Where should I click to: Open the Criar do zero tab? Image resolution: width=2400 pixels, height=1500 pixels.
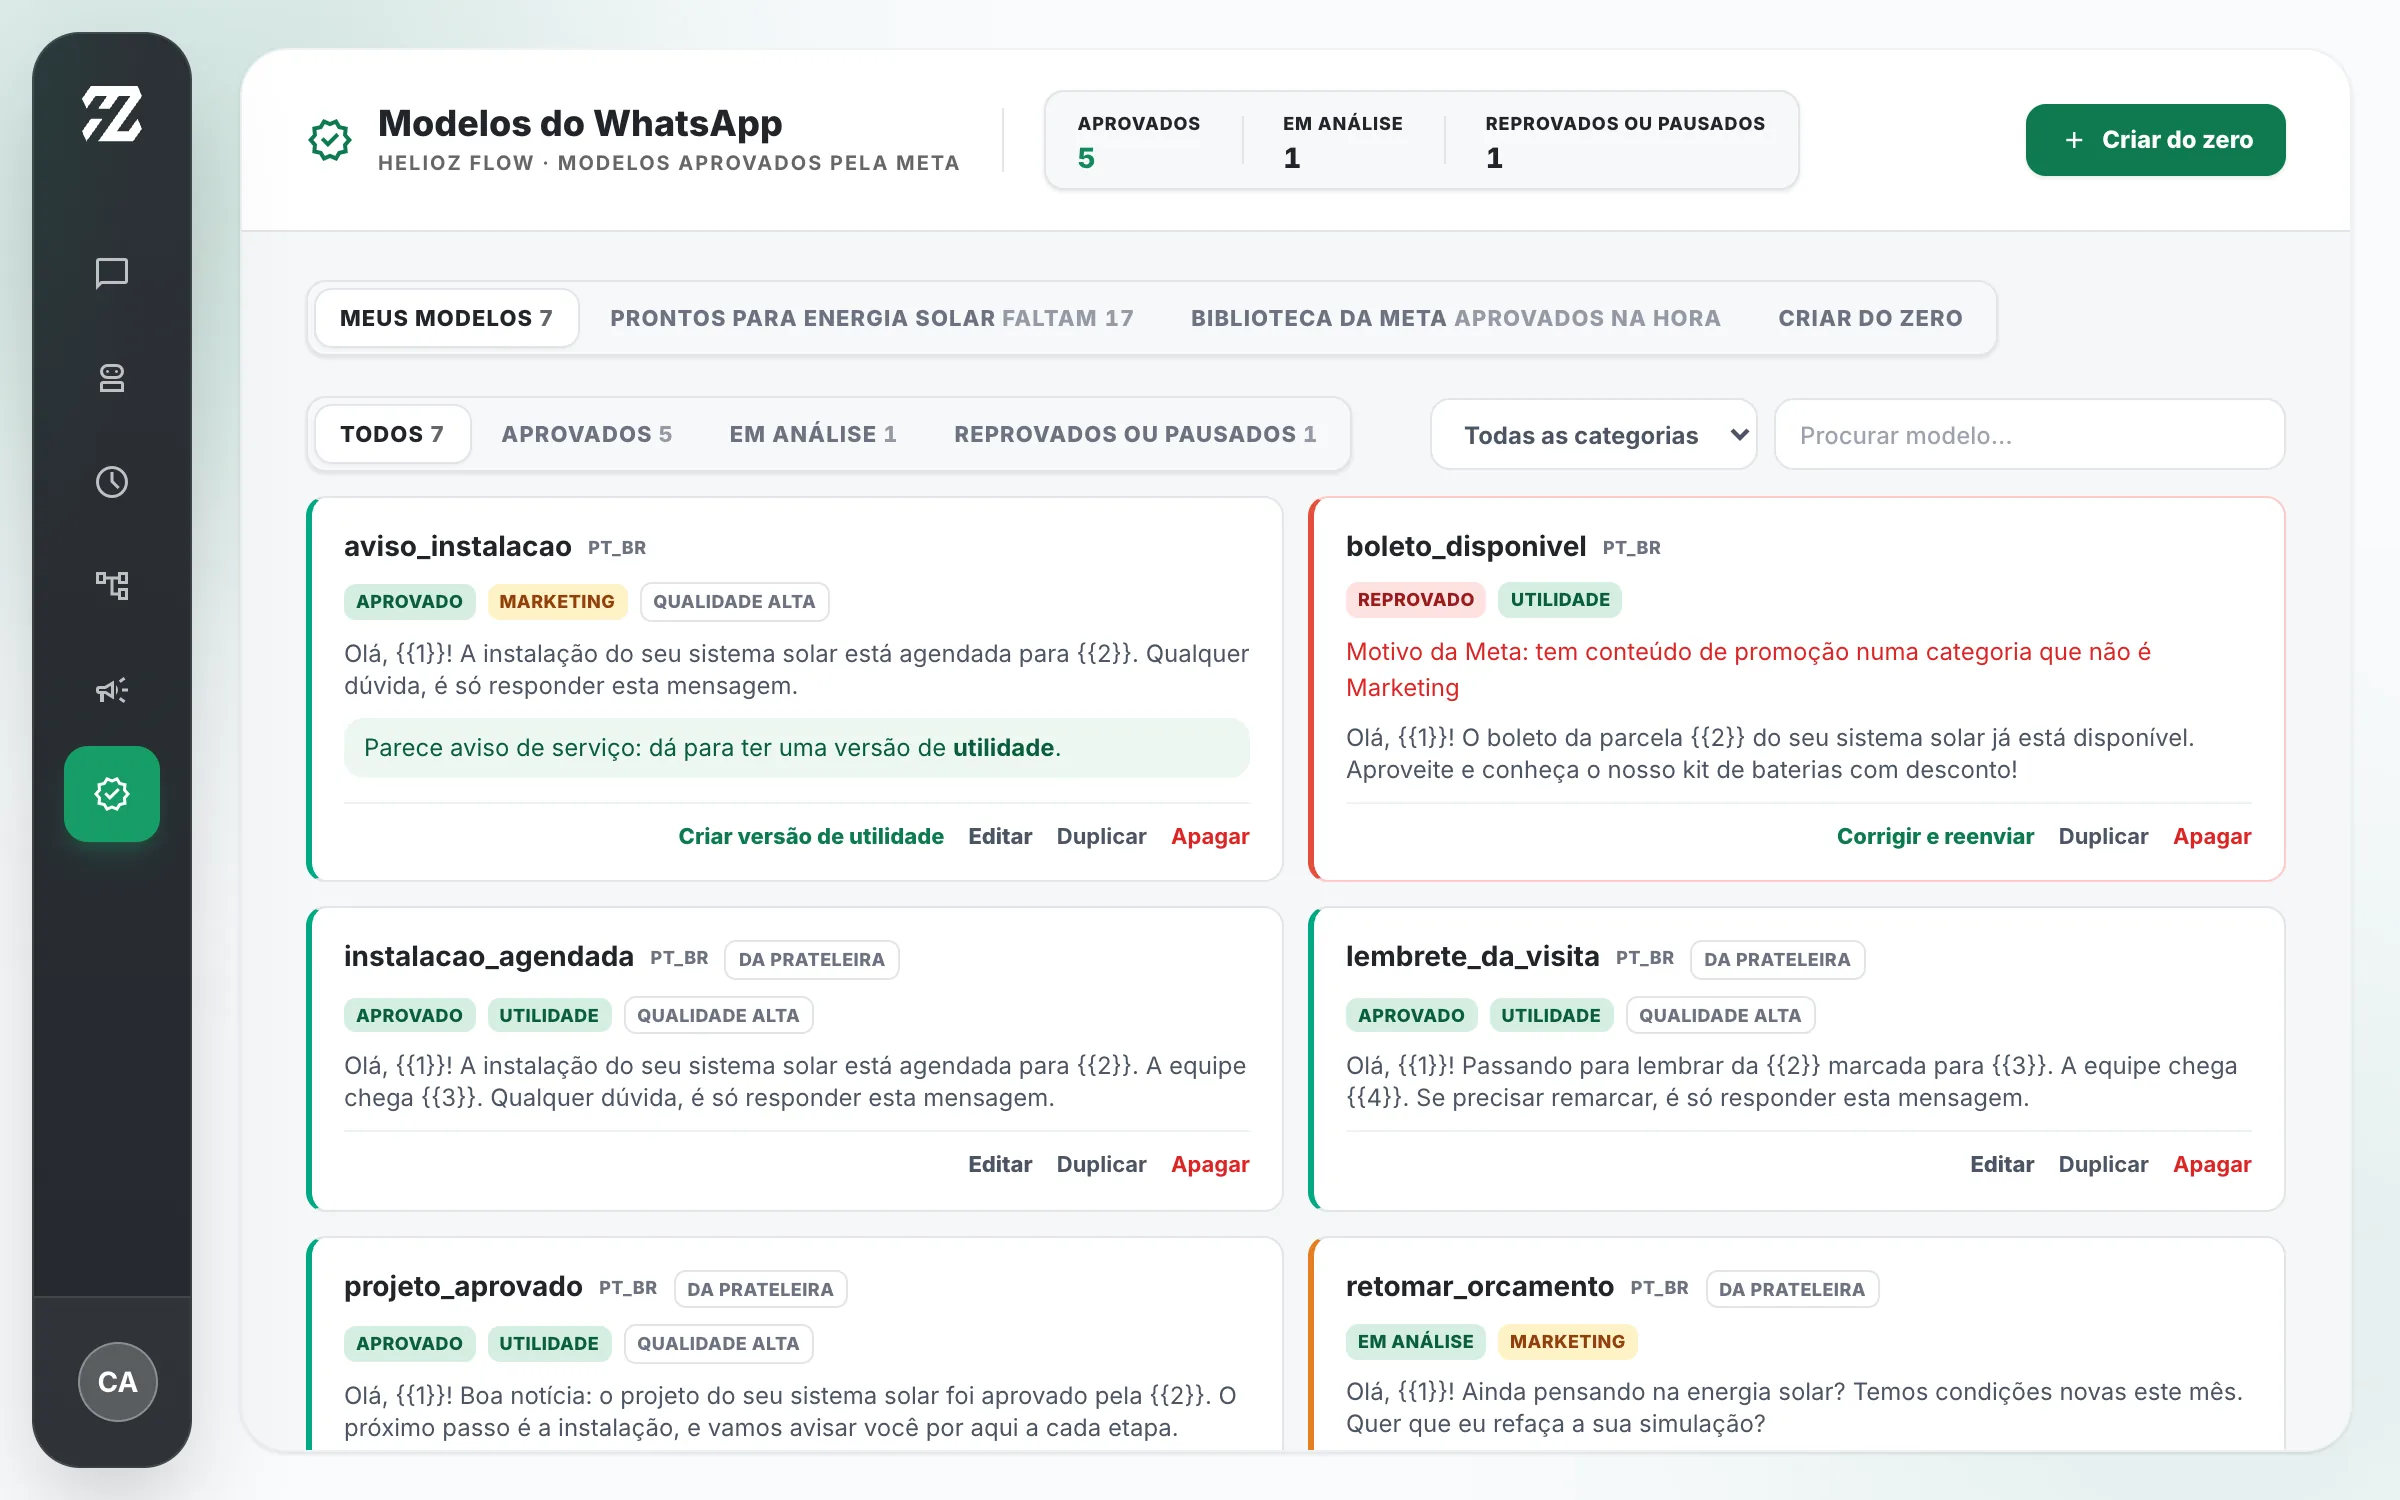click(x=1870, y=318)
